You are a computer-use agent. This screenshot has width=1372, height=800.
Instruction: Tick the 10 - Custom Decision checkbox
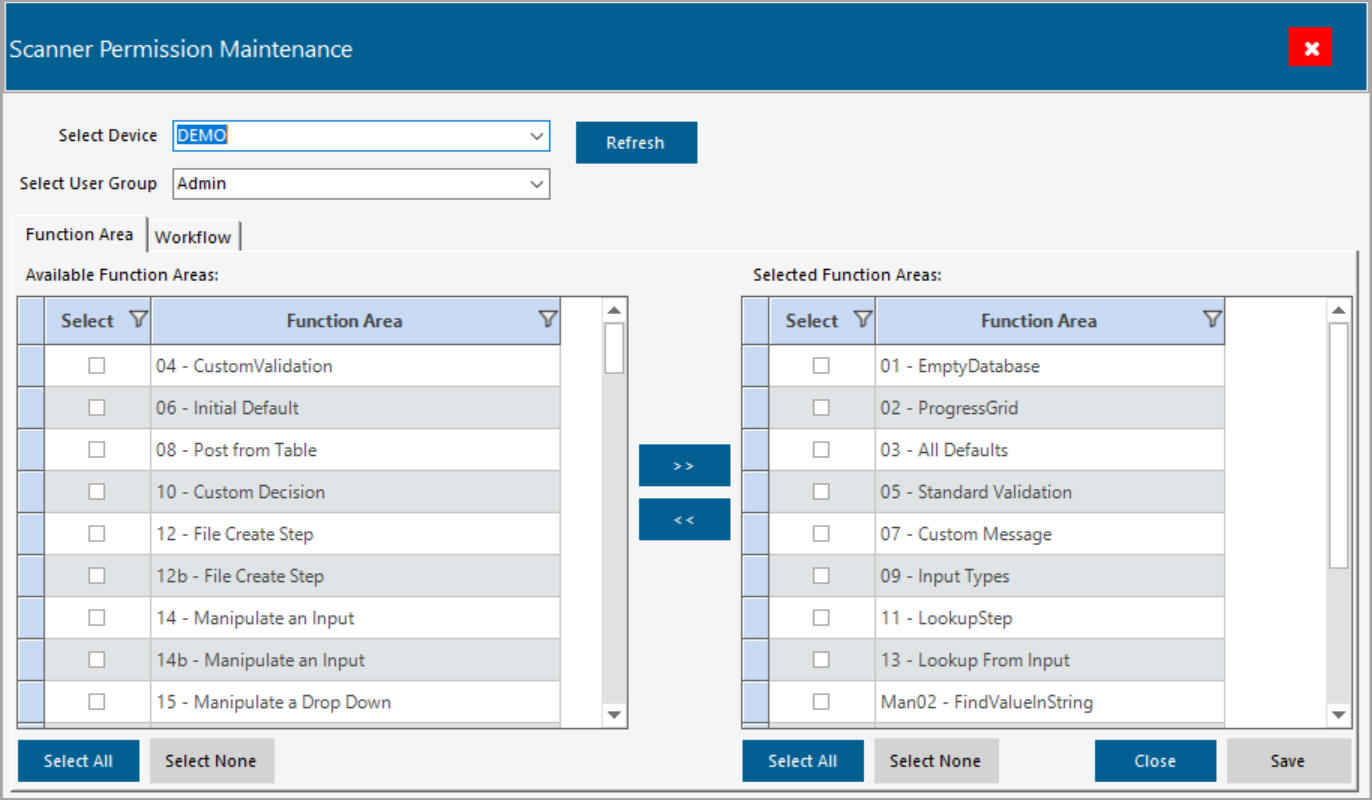pyautogui.click(x=96, y=492)
